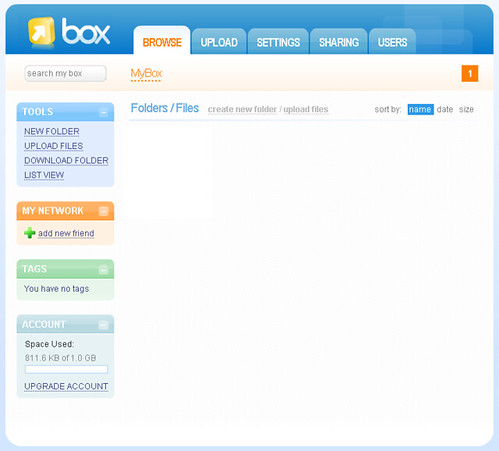Collapse the Tags panel
The width and height of the screenshot is (499, 451).
(104, 269)
